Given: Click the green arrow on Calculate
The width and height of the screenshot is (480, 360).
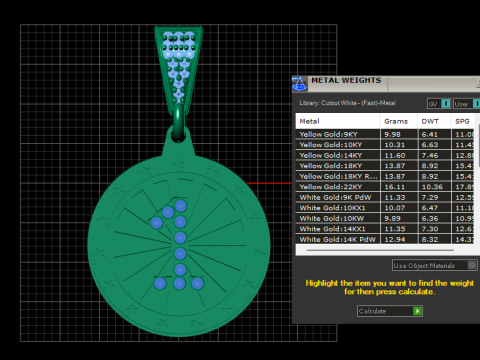Looking at the screenshot, I should pos(417,311).
